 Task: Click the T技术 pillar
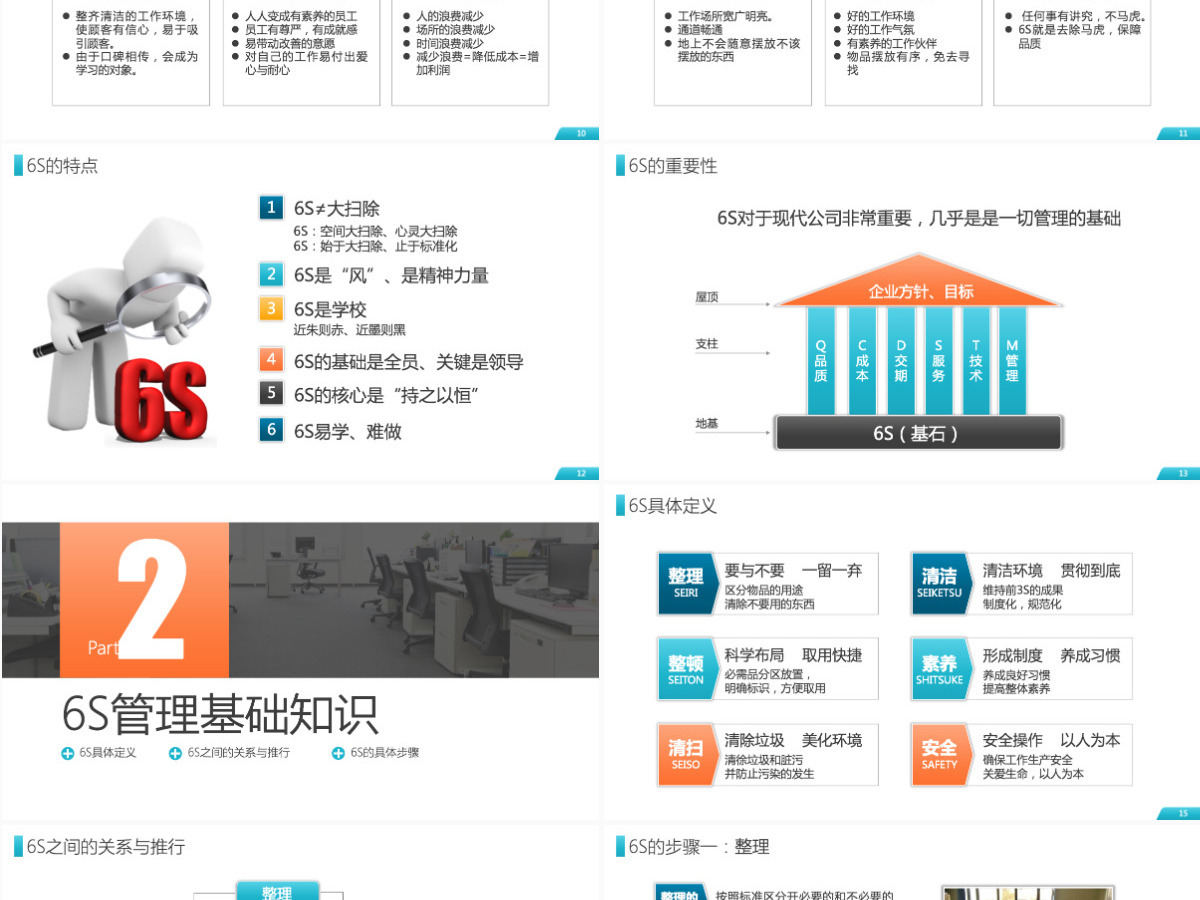click(975, 361)
